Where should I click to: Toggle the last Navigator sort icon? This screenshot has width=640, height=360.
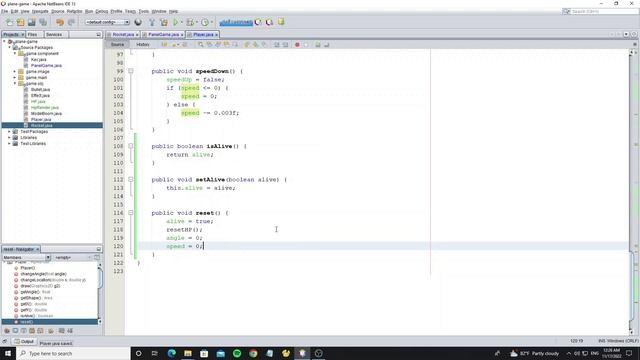pos(70,331)
